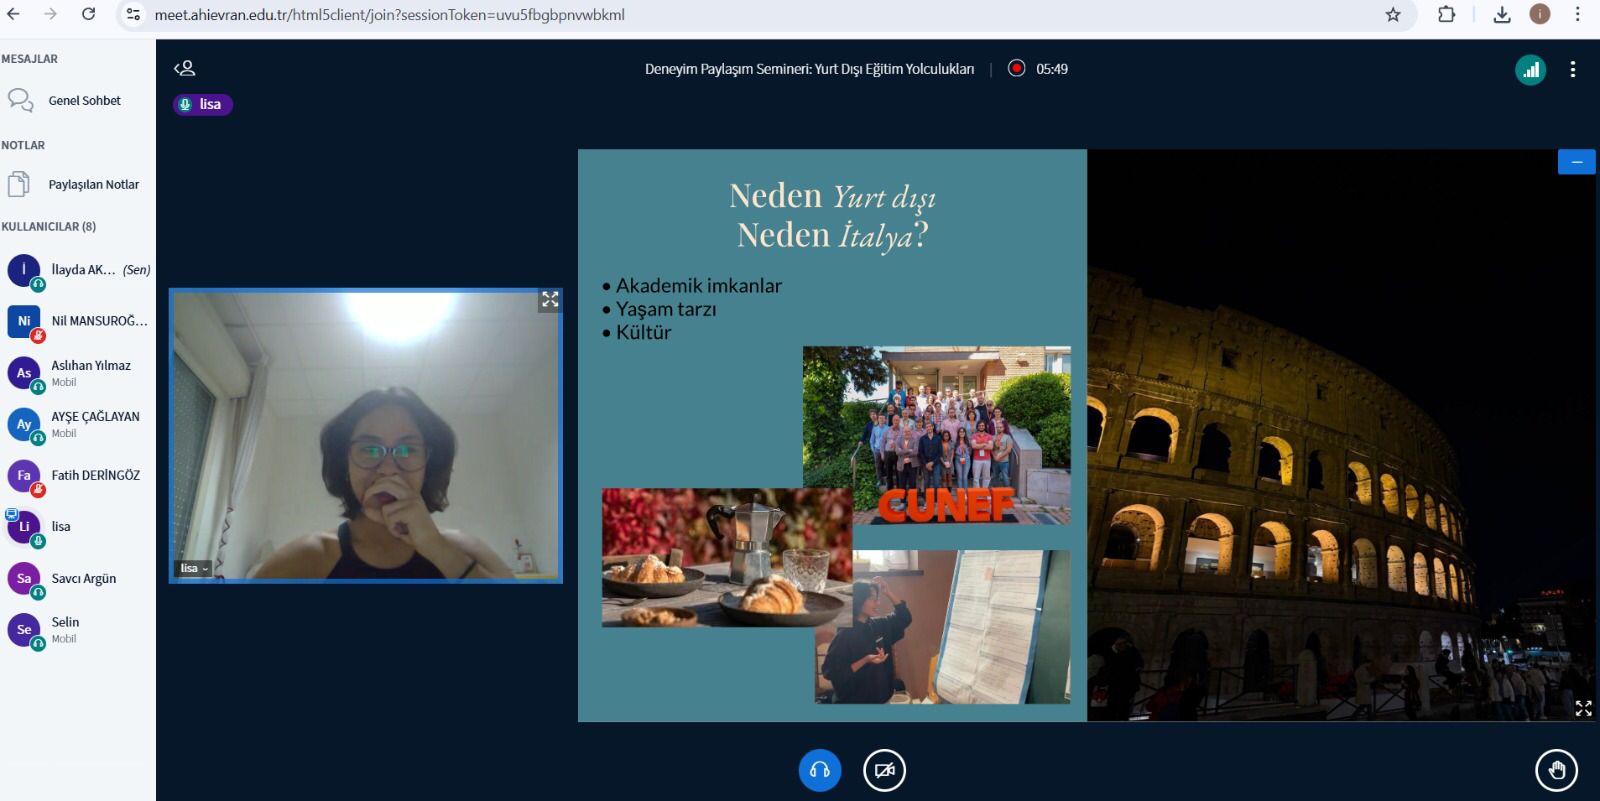
Task: Click the Genel Sohbet chat icon
Action: 20,100
